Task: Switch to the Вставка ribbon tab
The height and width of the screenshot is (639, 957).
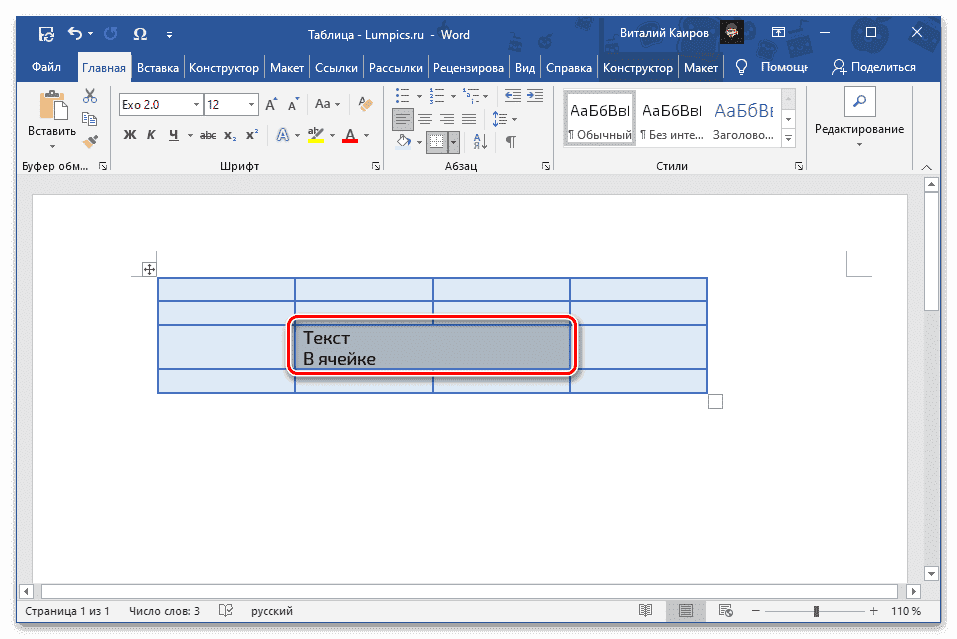Action: click(160, 68)
